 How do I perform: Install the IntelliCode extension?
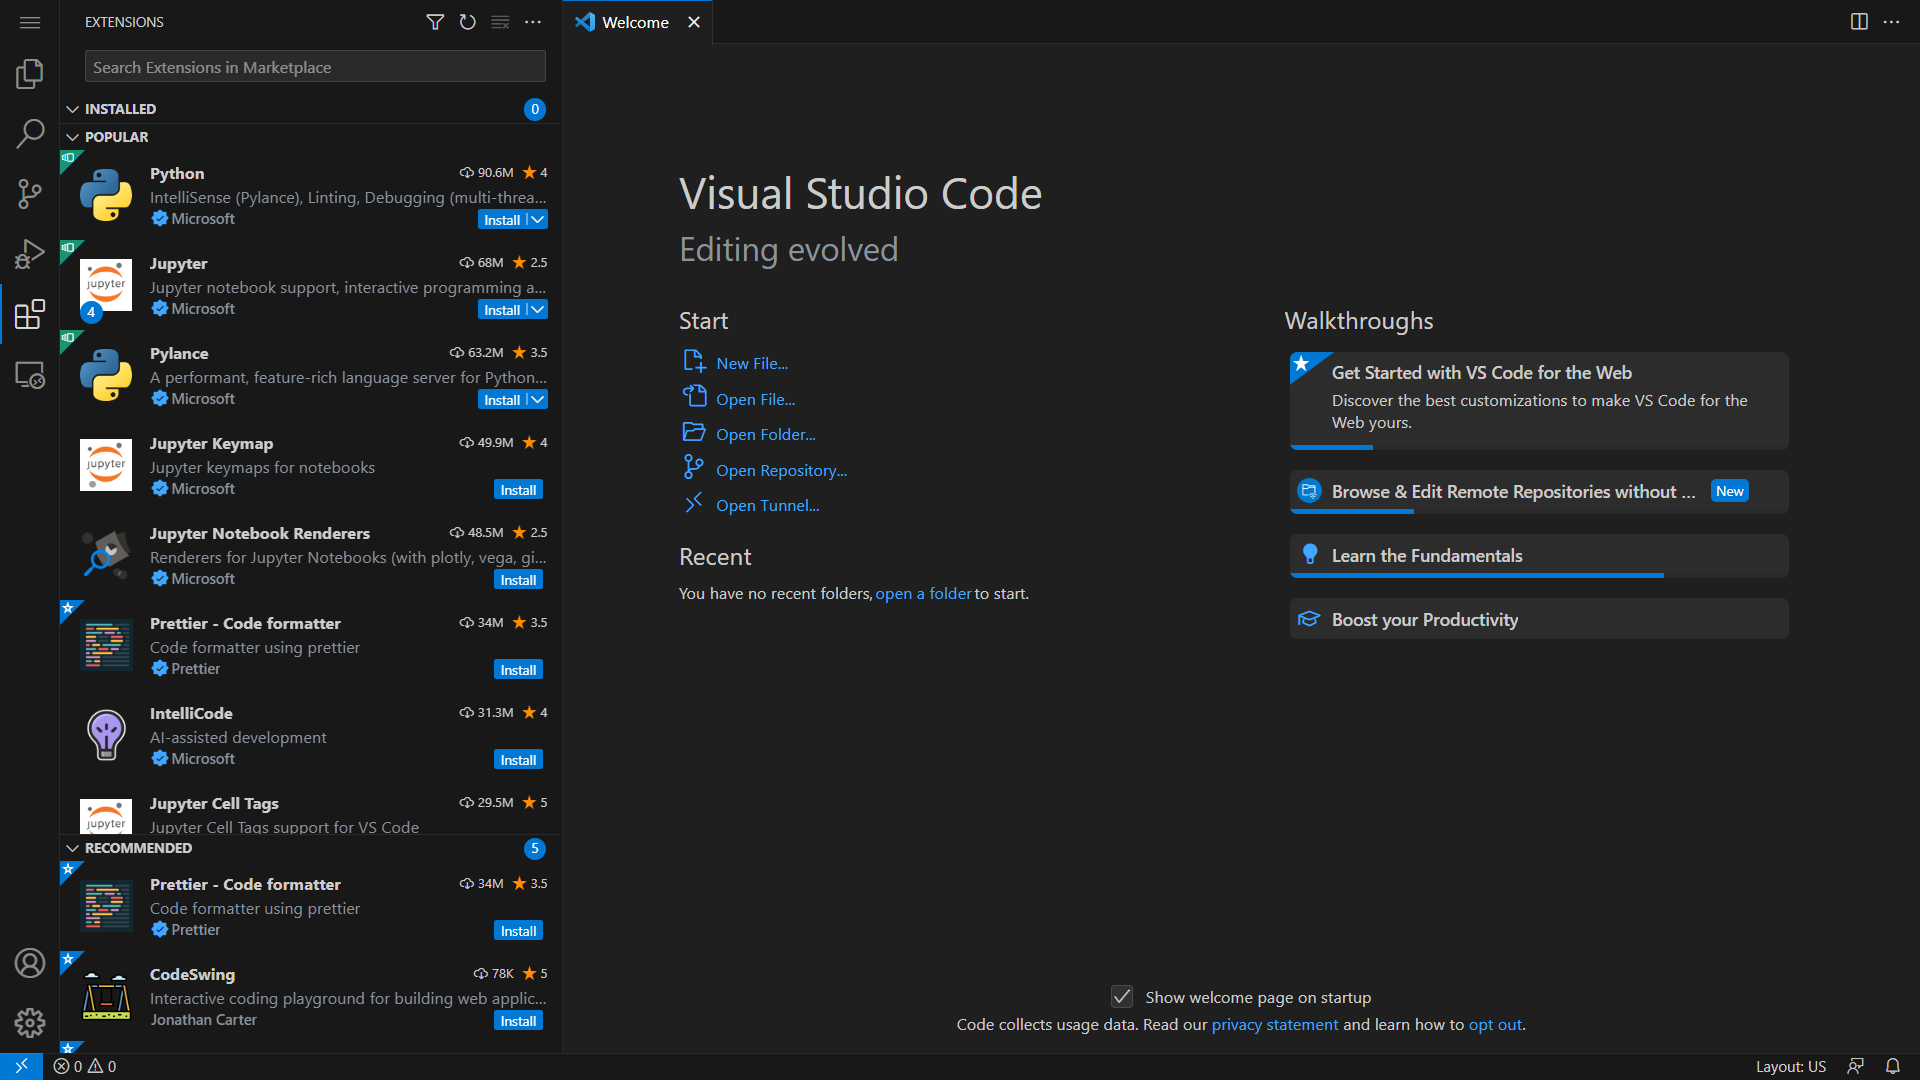coord(518,759)
